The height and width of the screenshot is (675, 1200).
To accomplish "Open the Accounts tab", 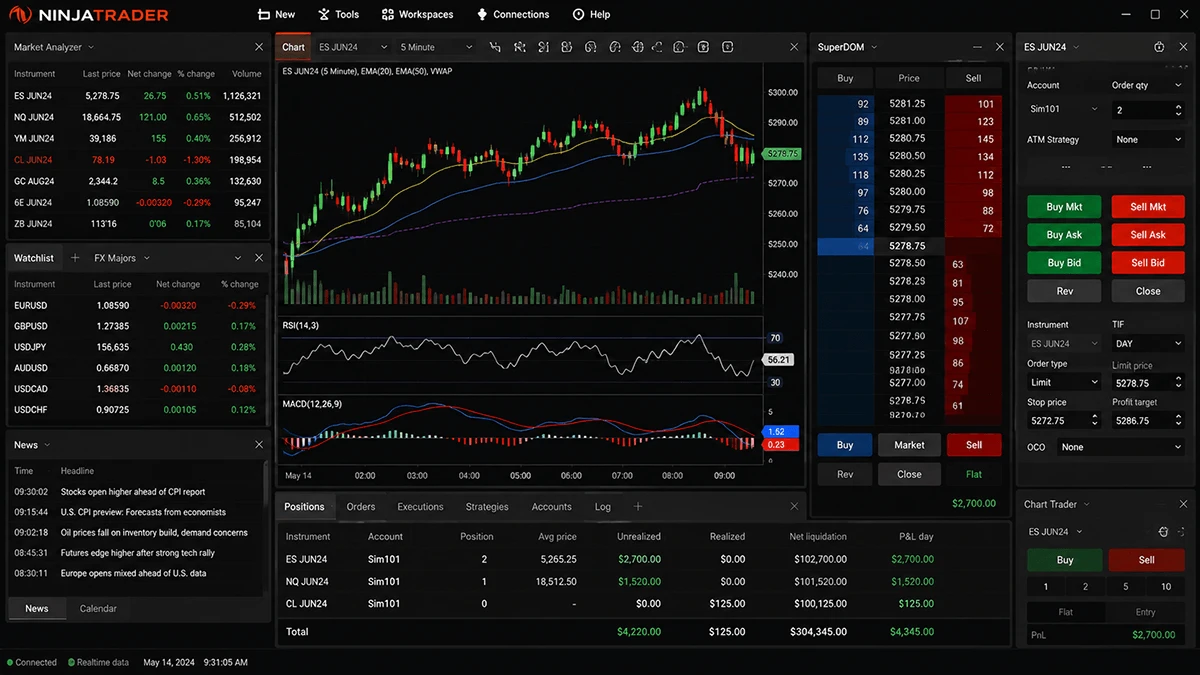I will tap(552, 507).
